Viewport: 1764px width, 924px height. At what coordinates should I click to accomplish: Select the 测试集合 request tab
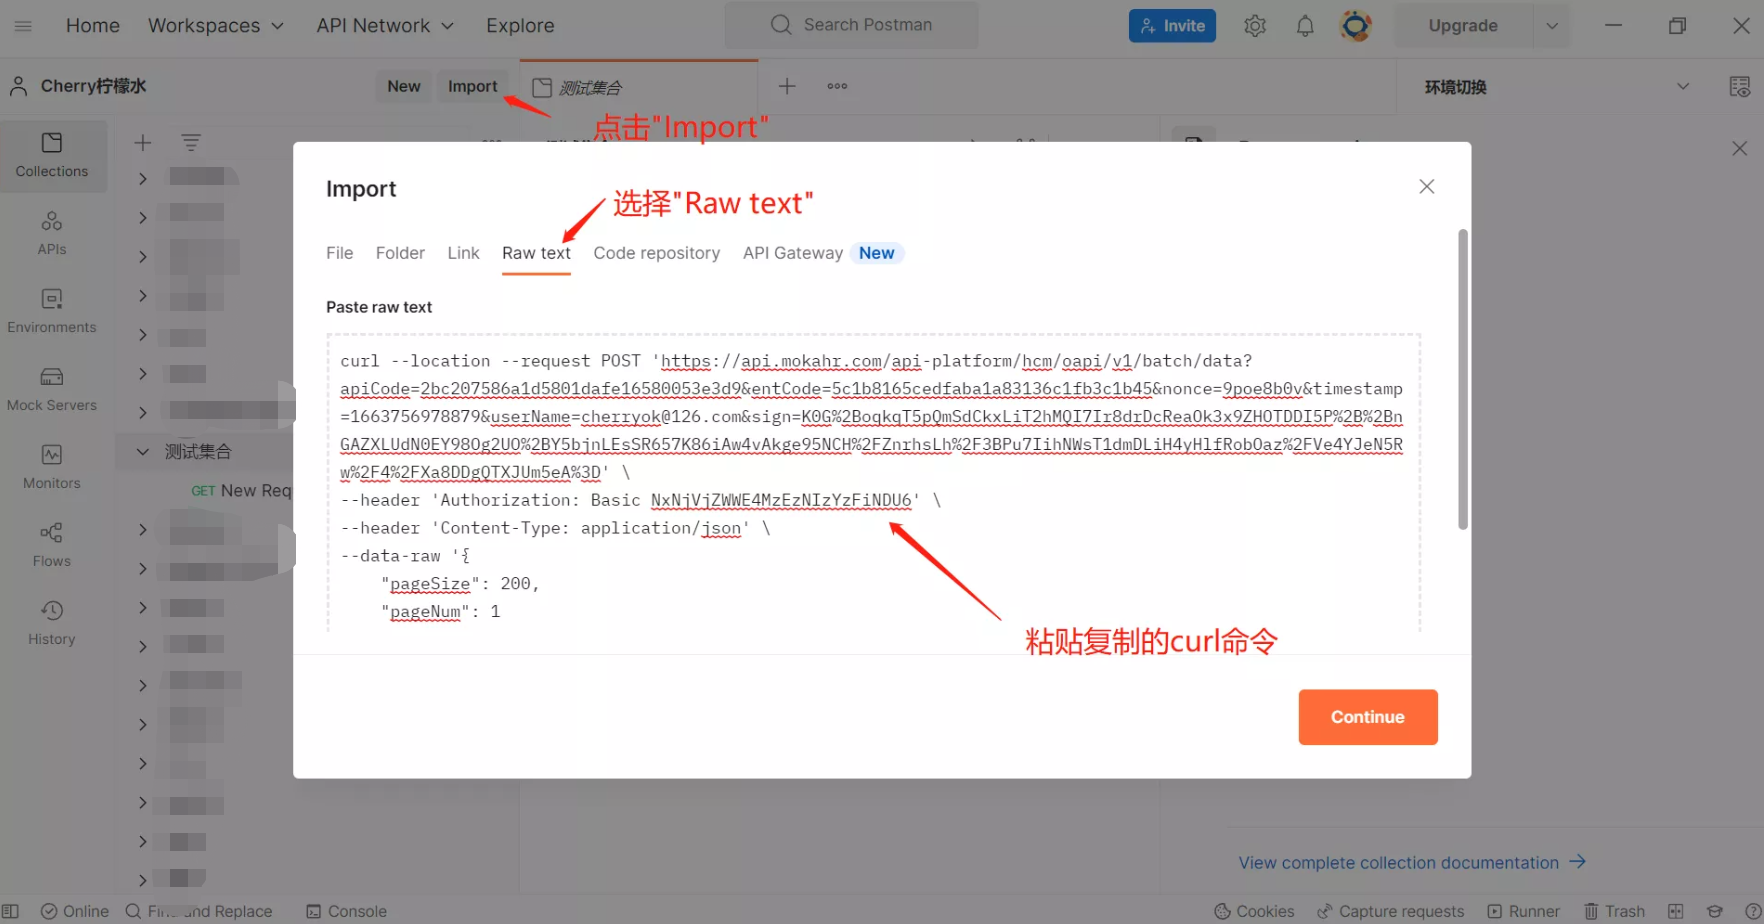pyautogui.click(x=638, y=87)
